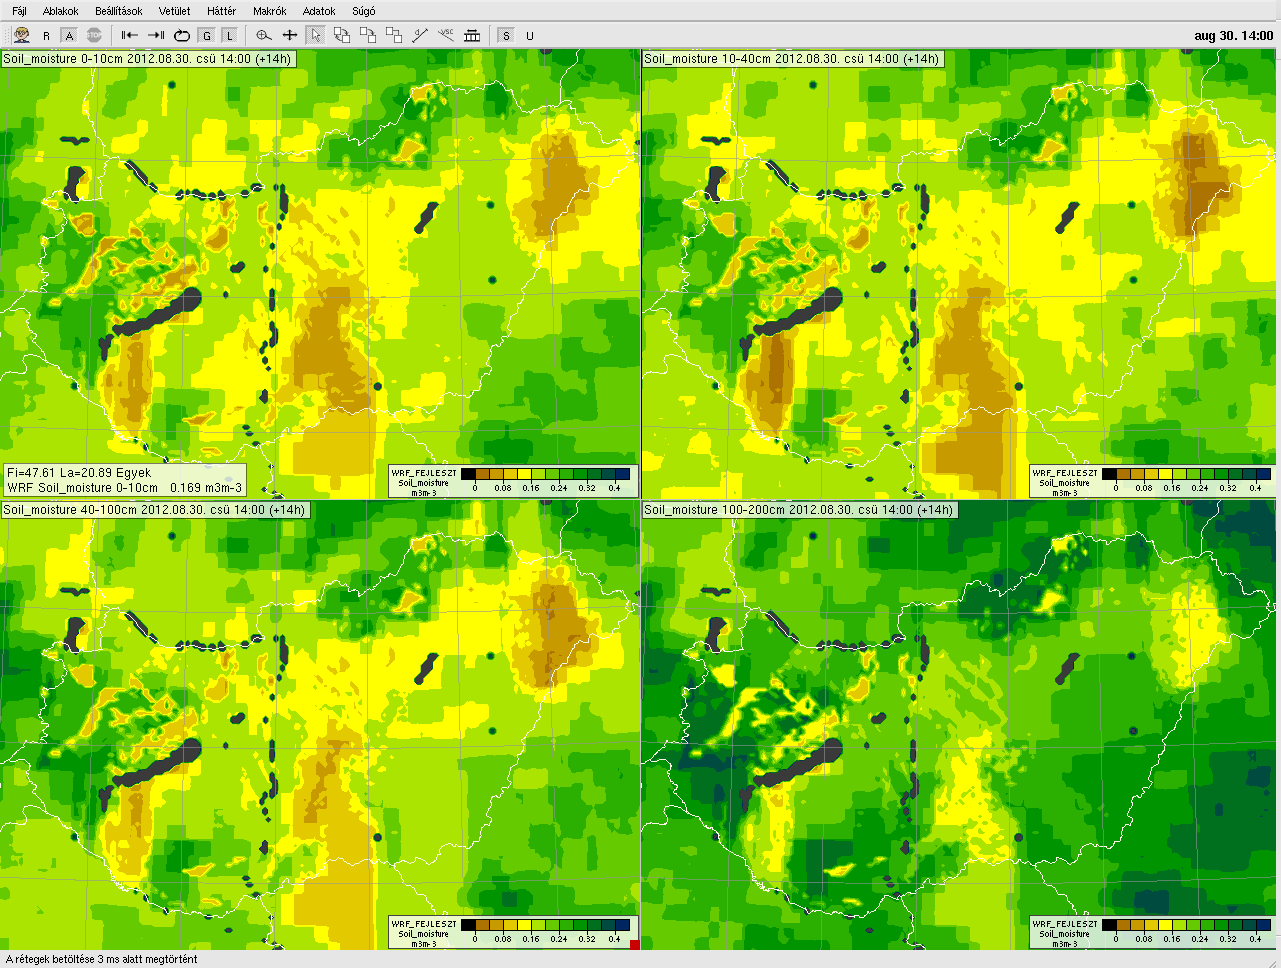This screenshot has width=1281, height=968.
Task: Open the Fájl menu
Action: point(19,11)
